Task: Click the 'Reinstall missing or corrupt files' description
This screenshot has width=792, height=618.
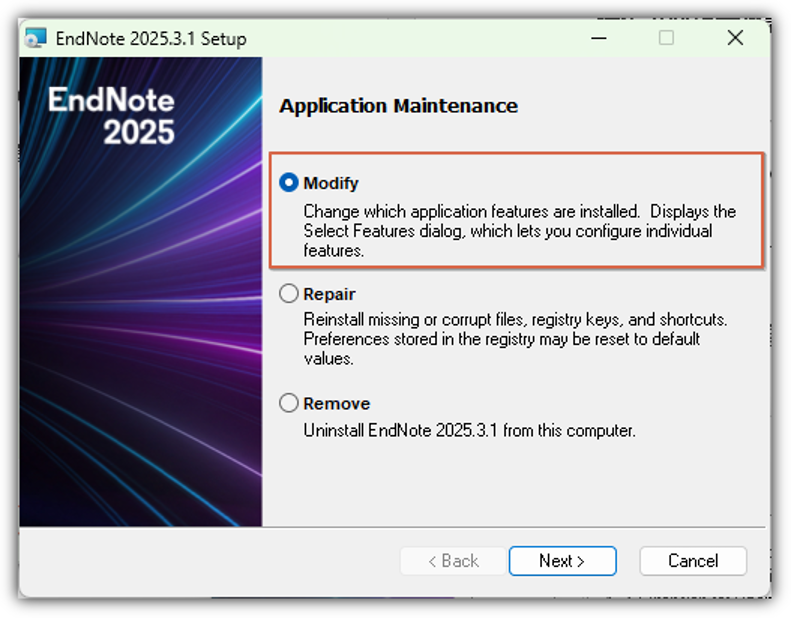Action: click(515, 339)
